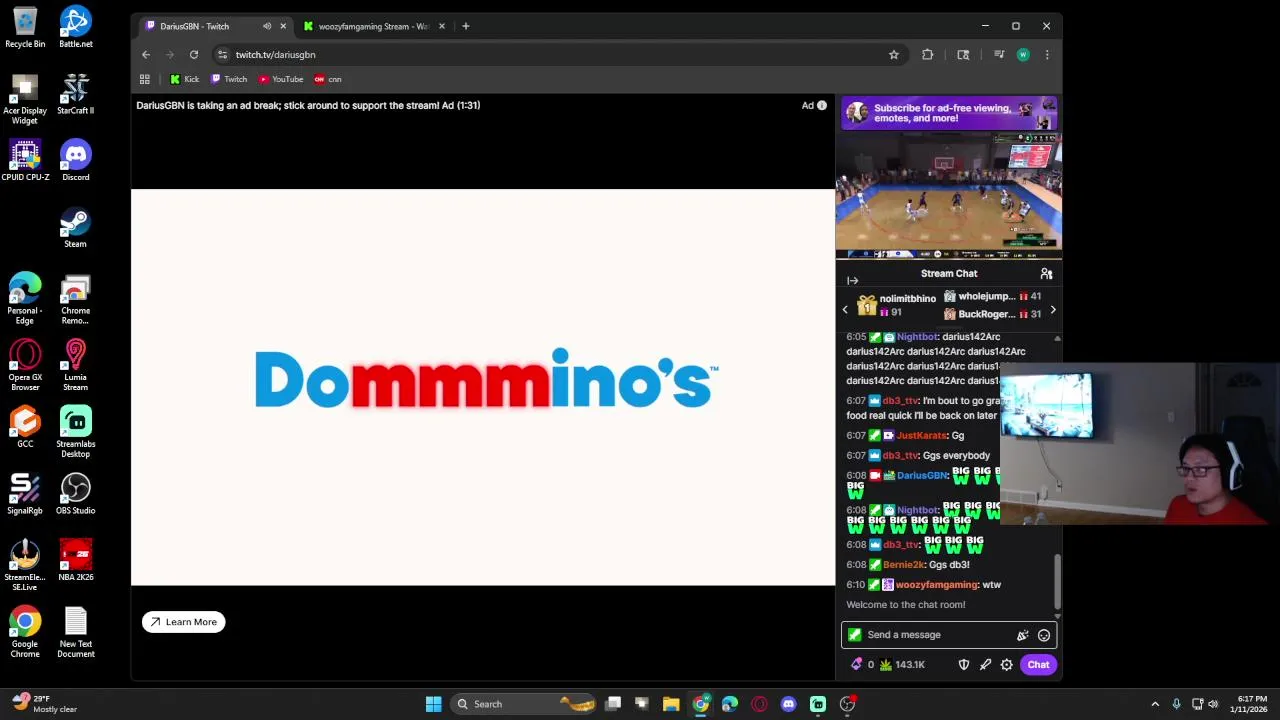1280x720 pixels.
Task: Switch to the DariusGBN - Twitch tab
Action: (213, 26)
